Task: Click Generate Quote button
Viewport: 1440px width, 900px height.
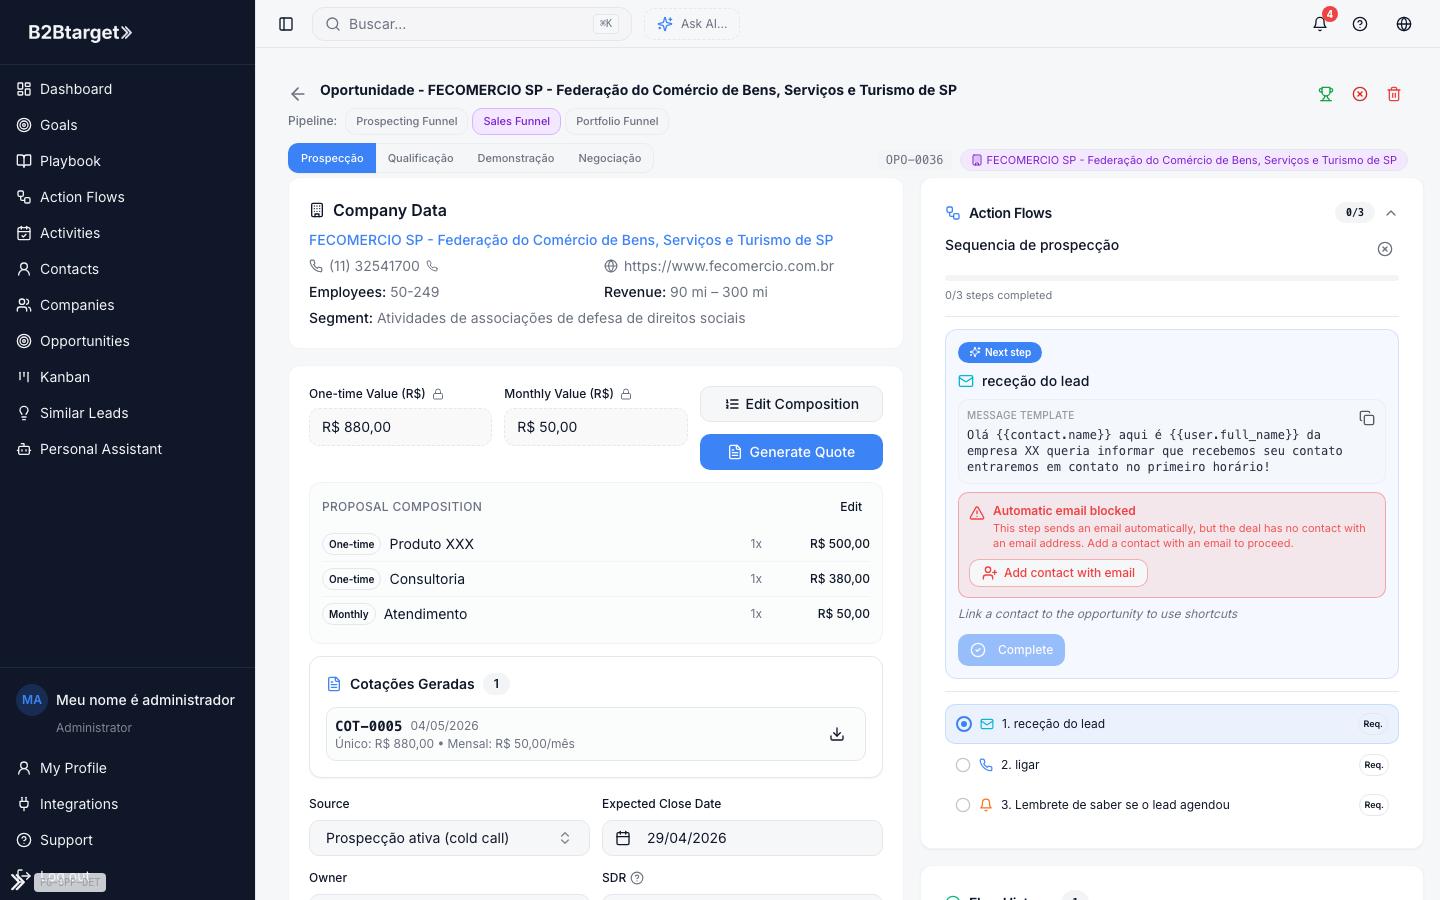Action: click(791, 452)
